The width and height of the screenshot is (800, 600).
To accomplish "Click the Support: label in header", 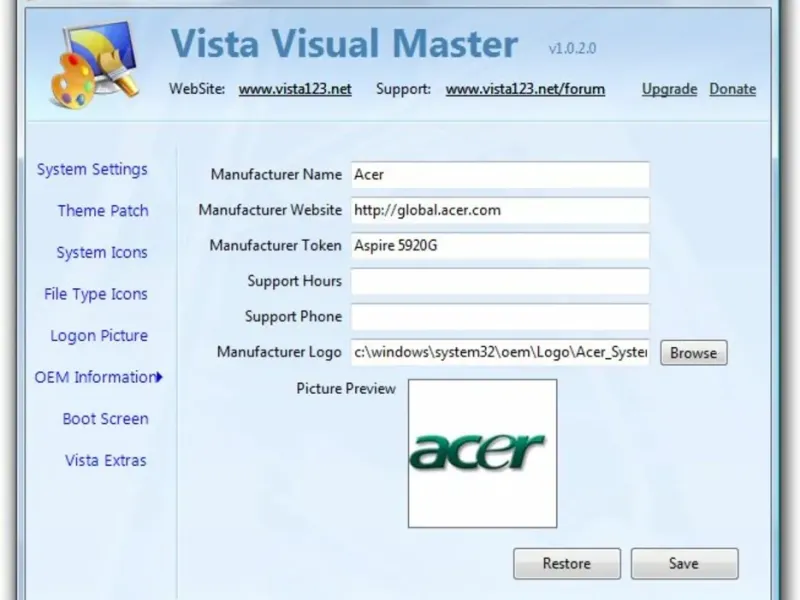I will pos(404,89).
